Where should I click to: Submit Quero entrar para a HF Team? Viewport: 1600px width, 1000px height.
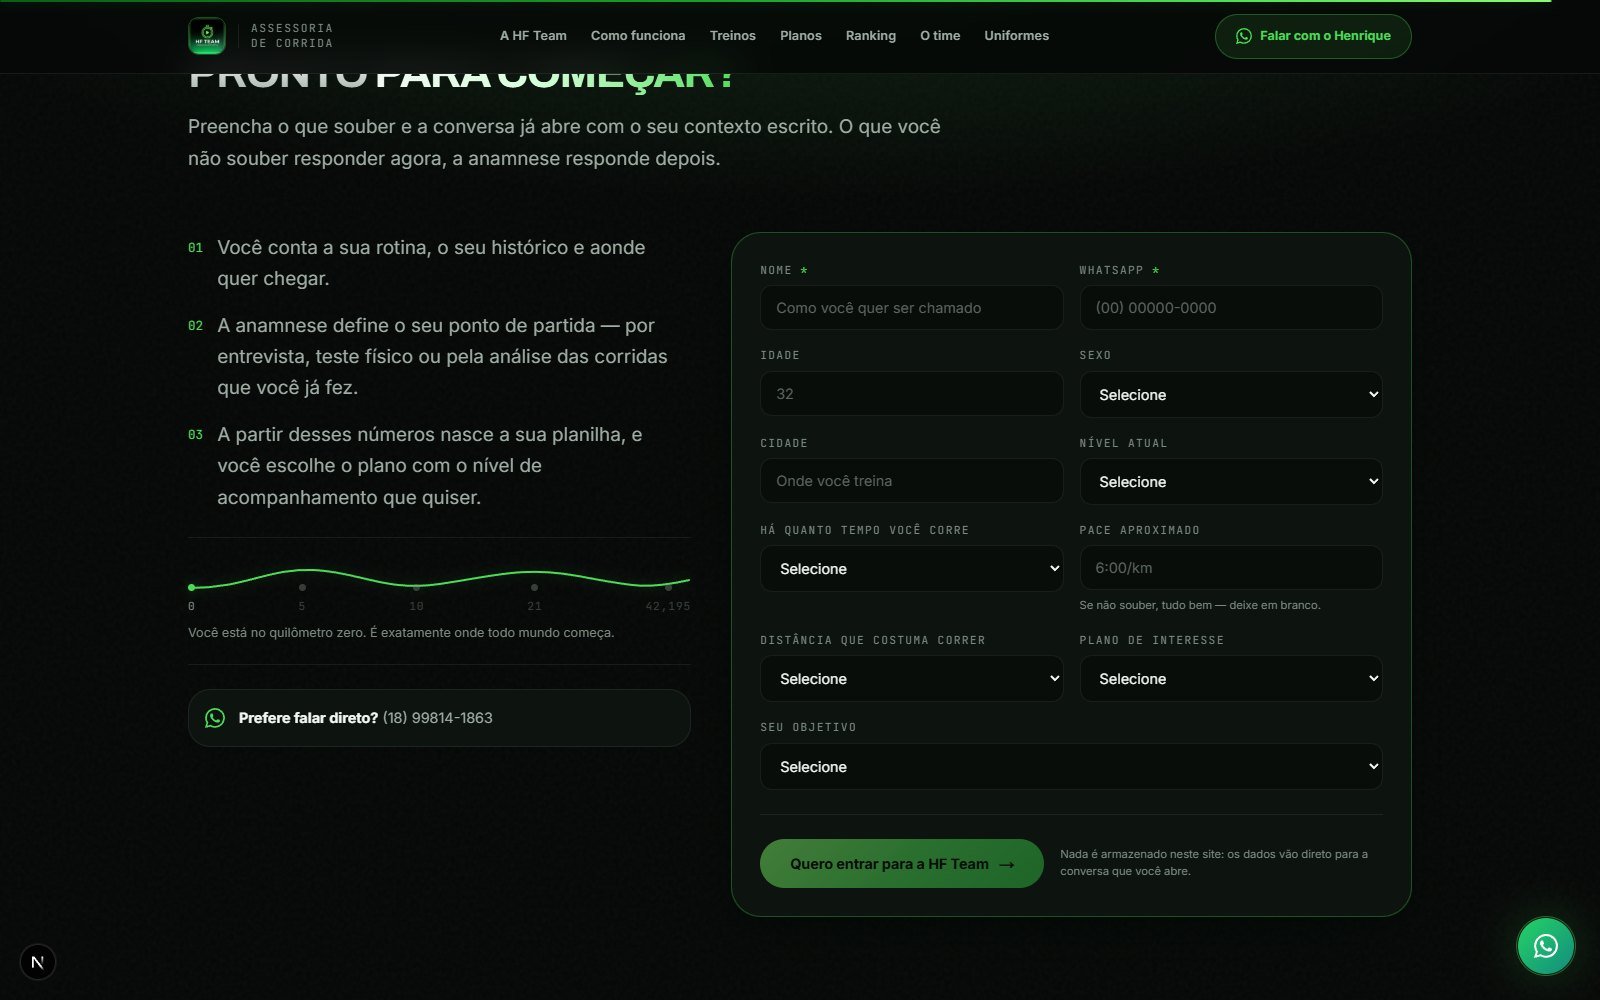pyautogui.click(x=901, y=864)
